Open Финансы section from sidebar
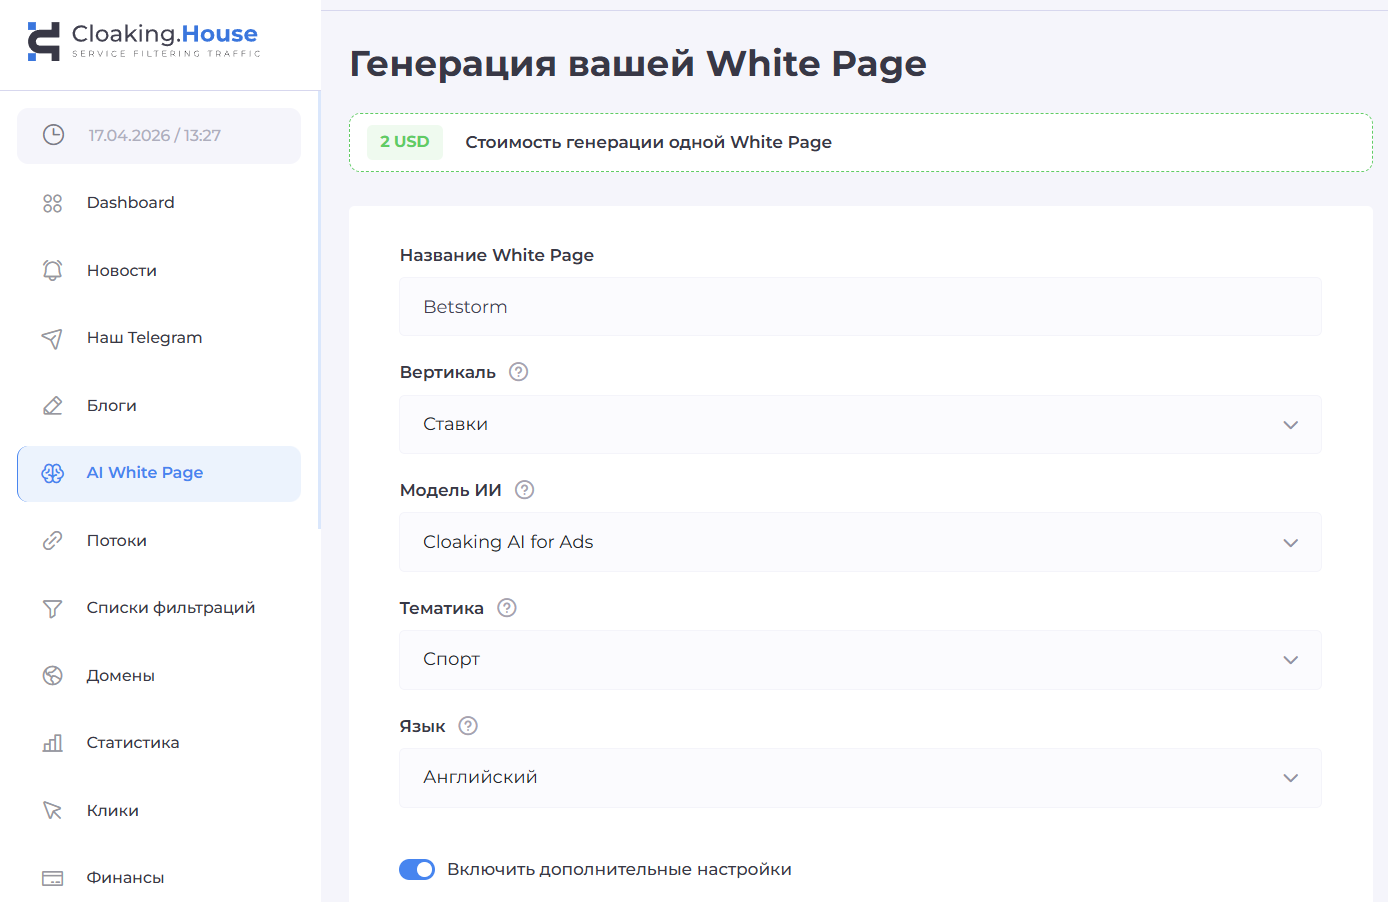Screen dimensions: 1388x902 125,878
